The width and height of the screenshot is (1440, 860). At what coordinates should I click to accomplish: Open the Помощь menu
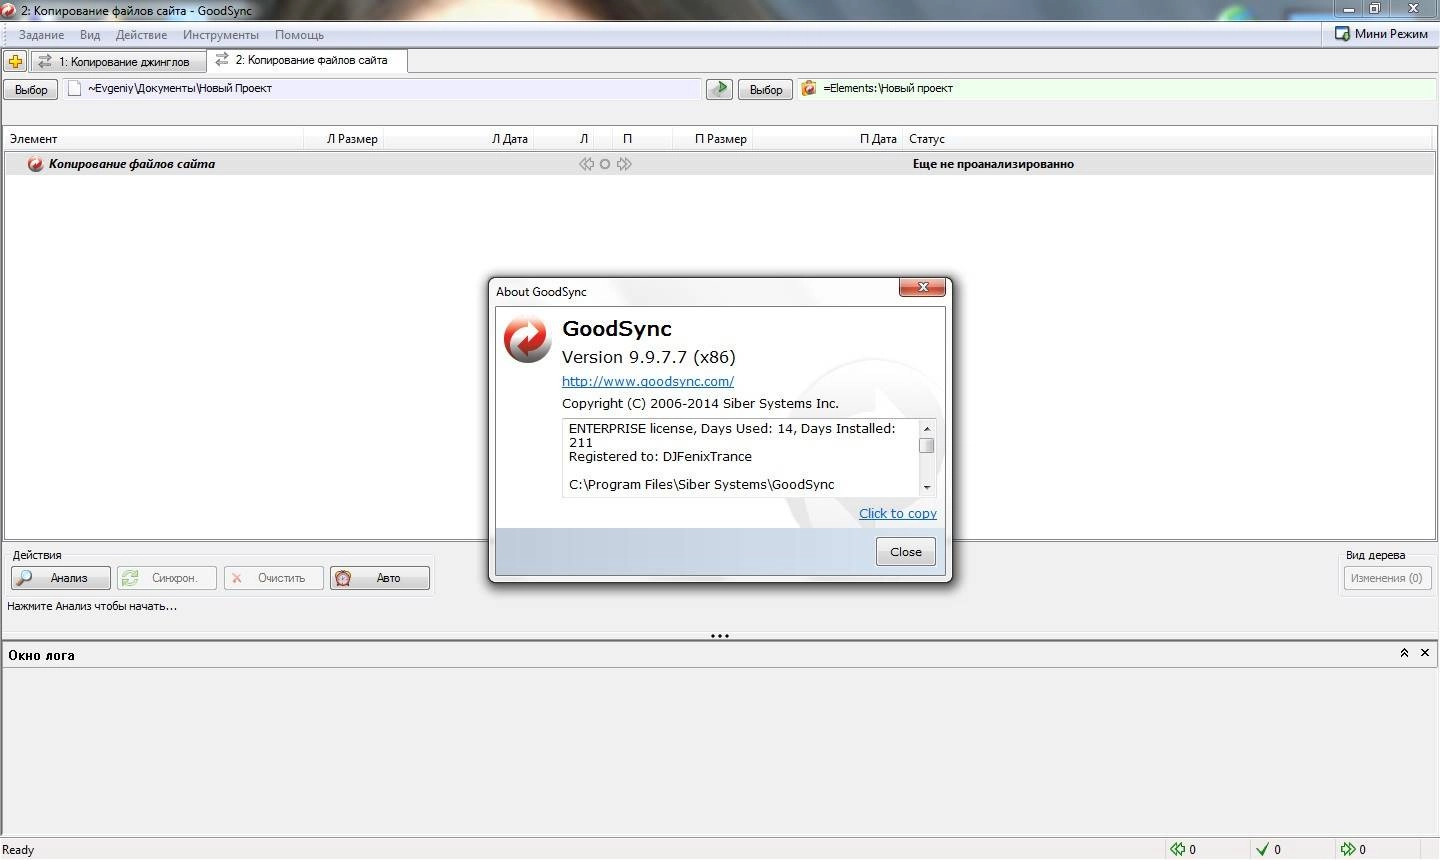tap(299, 34)
